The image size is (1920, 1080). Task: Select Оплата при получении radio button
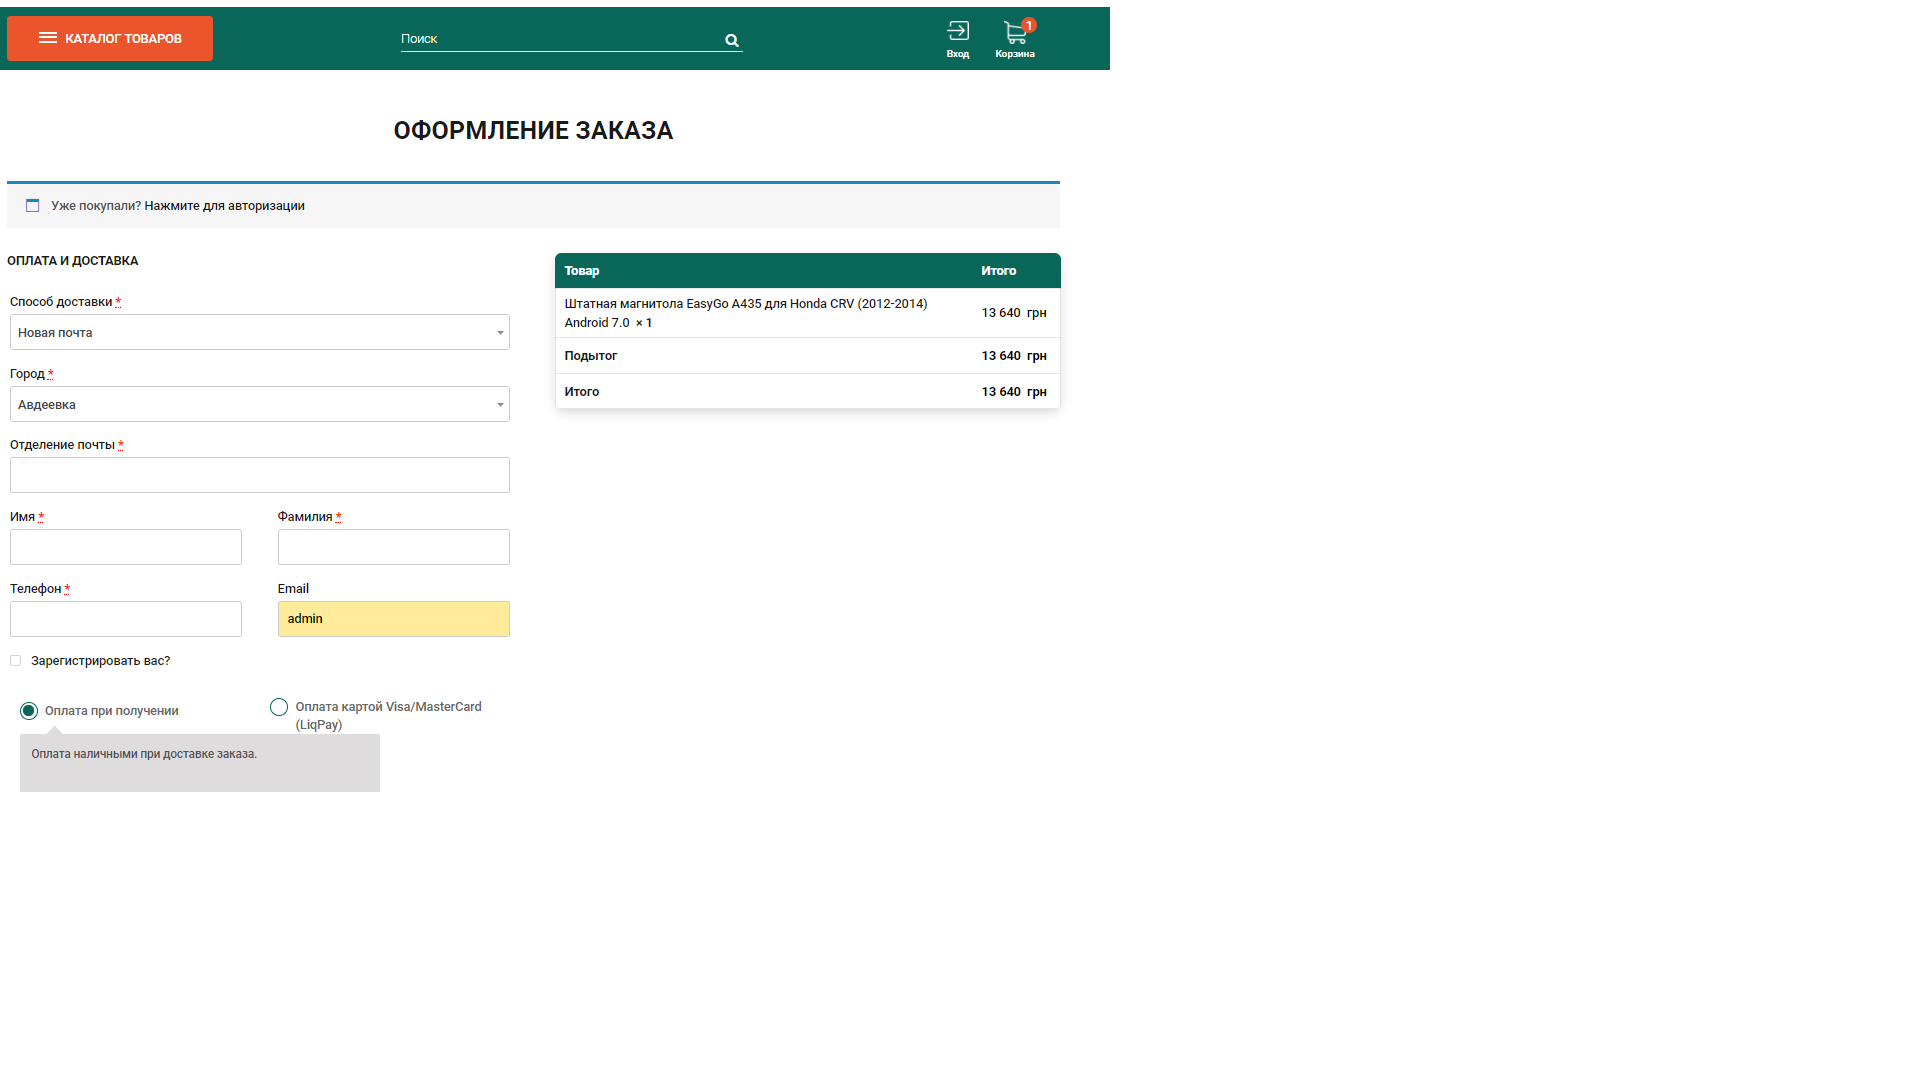point(29,711)
